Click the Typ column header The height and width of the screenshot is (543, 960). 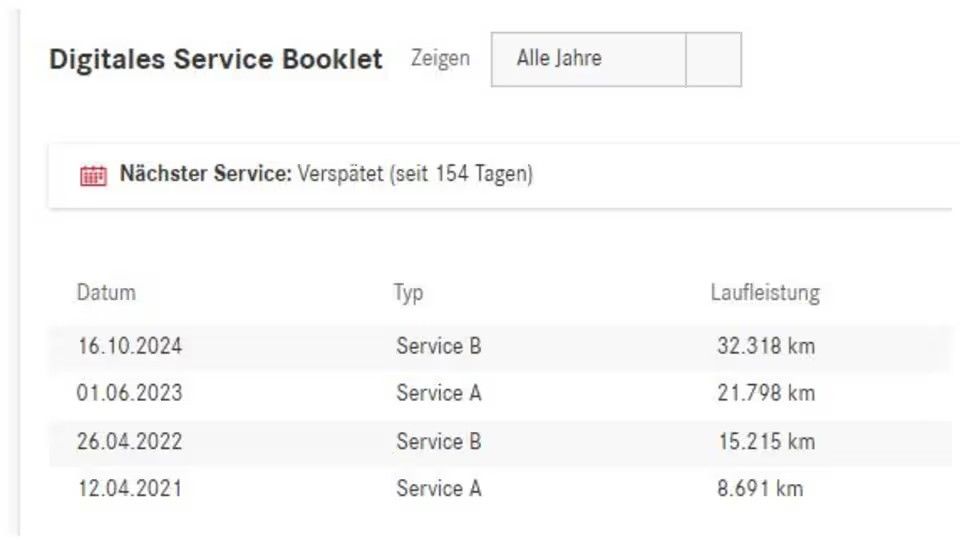click(x=408, y=293)
